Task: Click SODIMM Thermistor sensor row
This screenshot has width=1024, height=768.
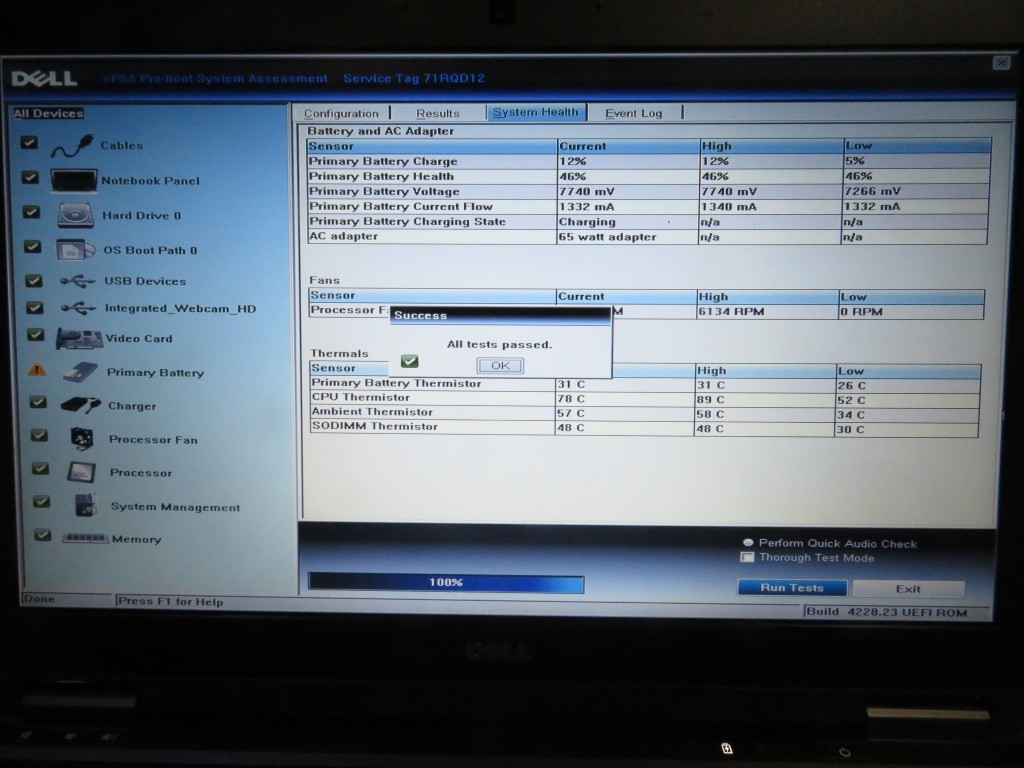Action: 644,428
